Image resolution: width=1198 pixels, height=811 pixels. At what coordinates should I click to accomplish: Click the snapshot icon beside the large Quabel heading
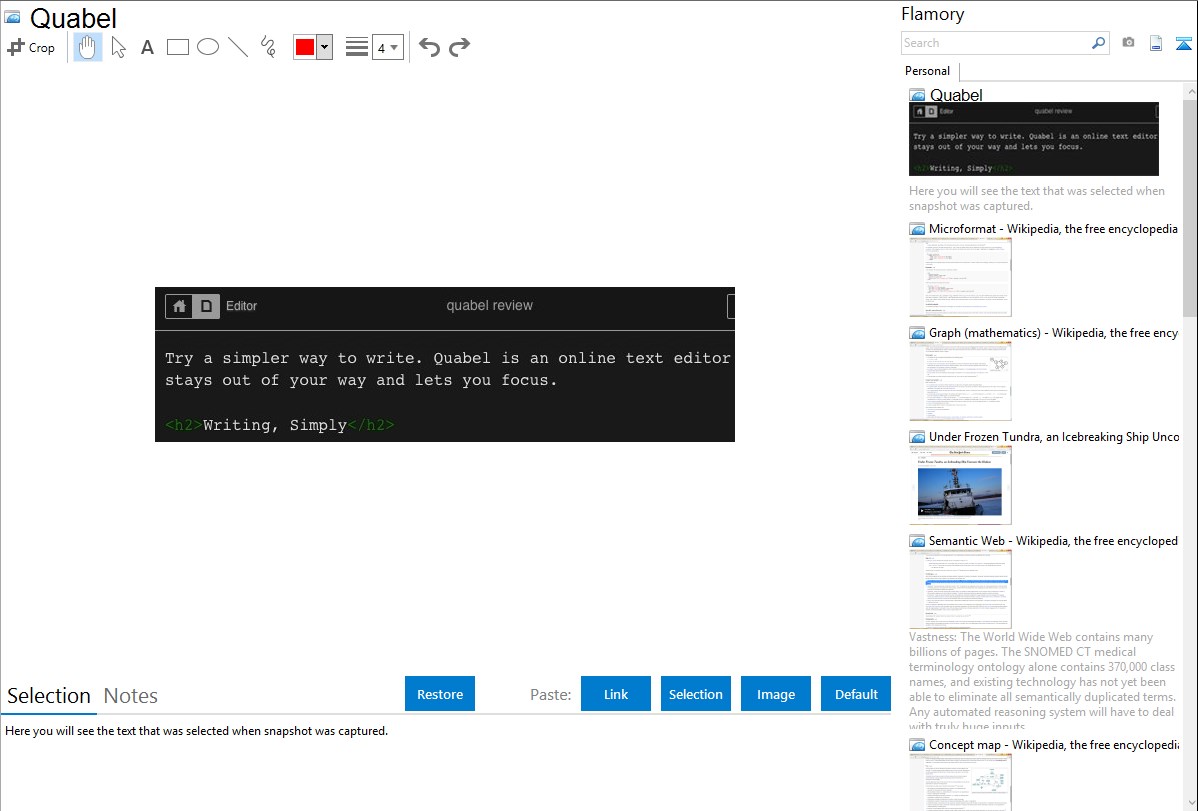click(x=12, y=17)
